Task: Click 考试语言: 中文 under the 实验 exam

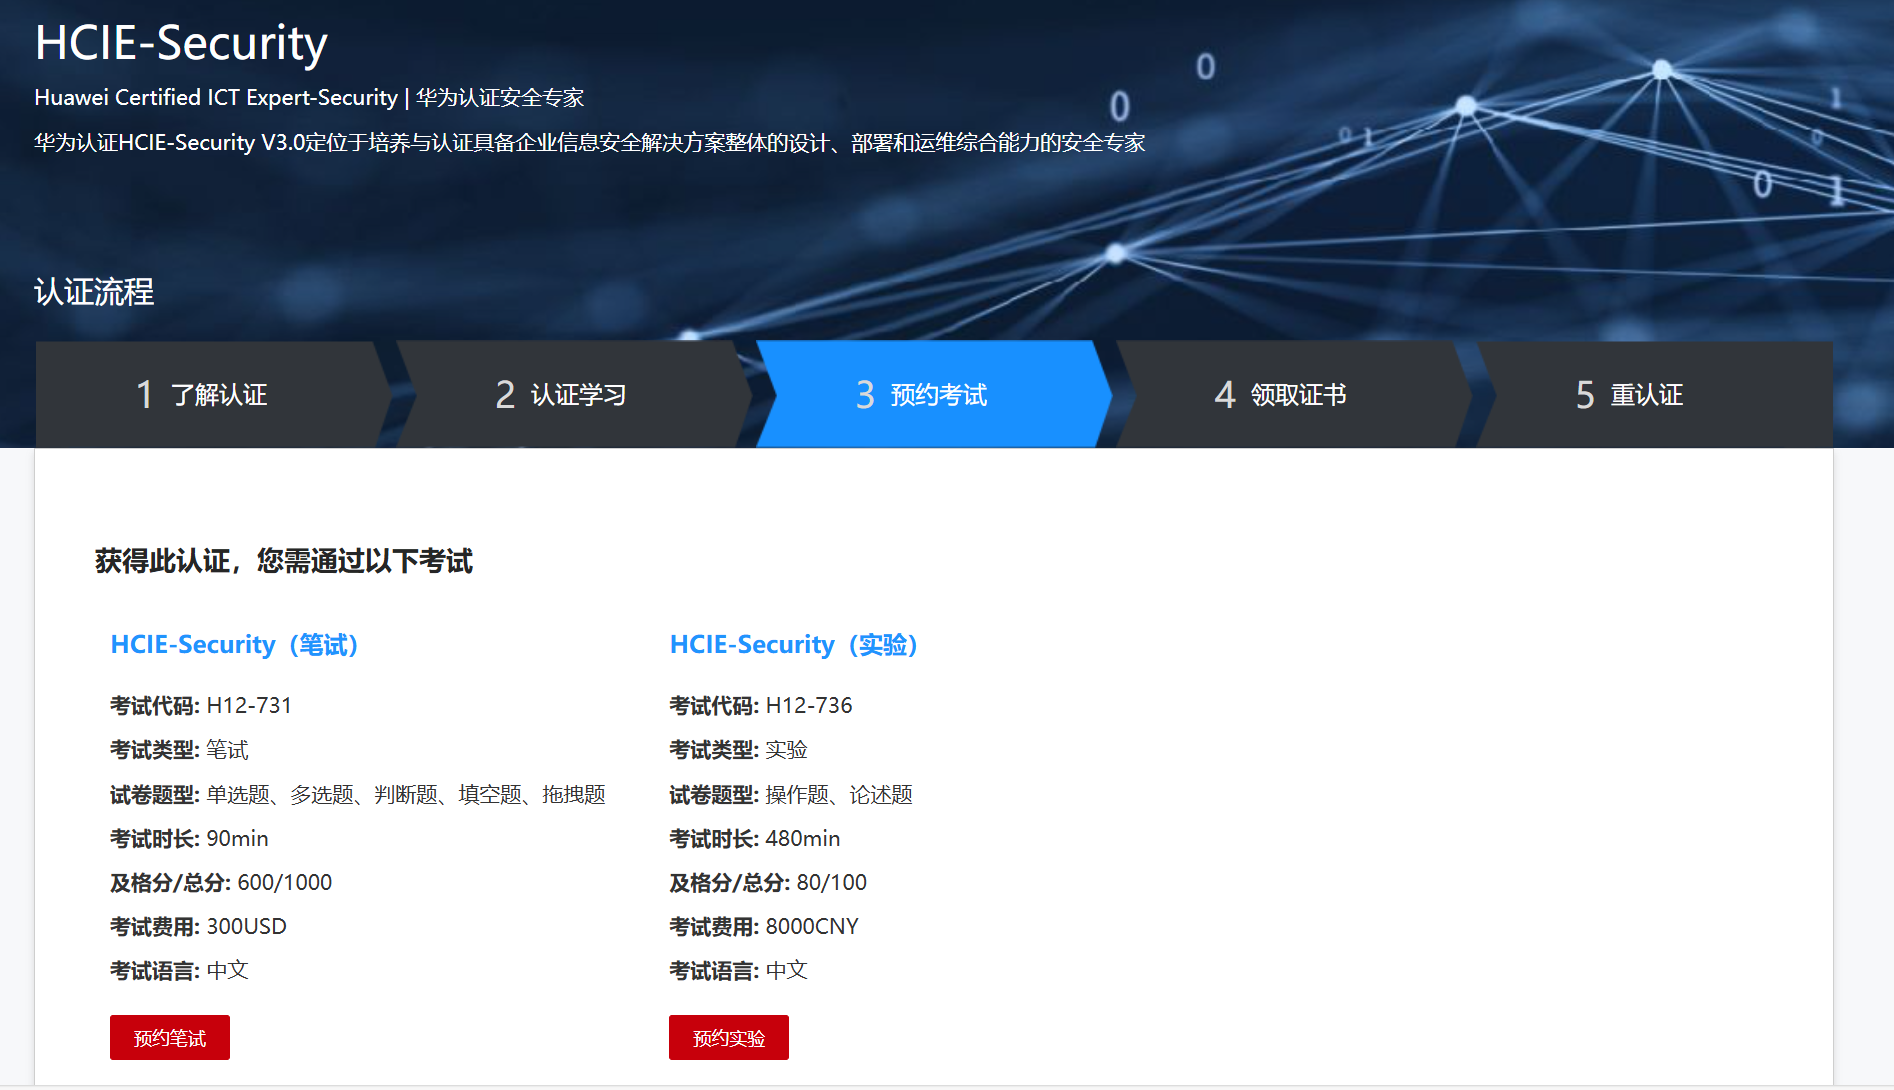Action: point(738,970)
